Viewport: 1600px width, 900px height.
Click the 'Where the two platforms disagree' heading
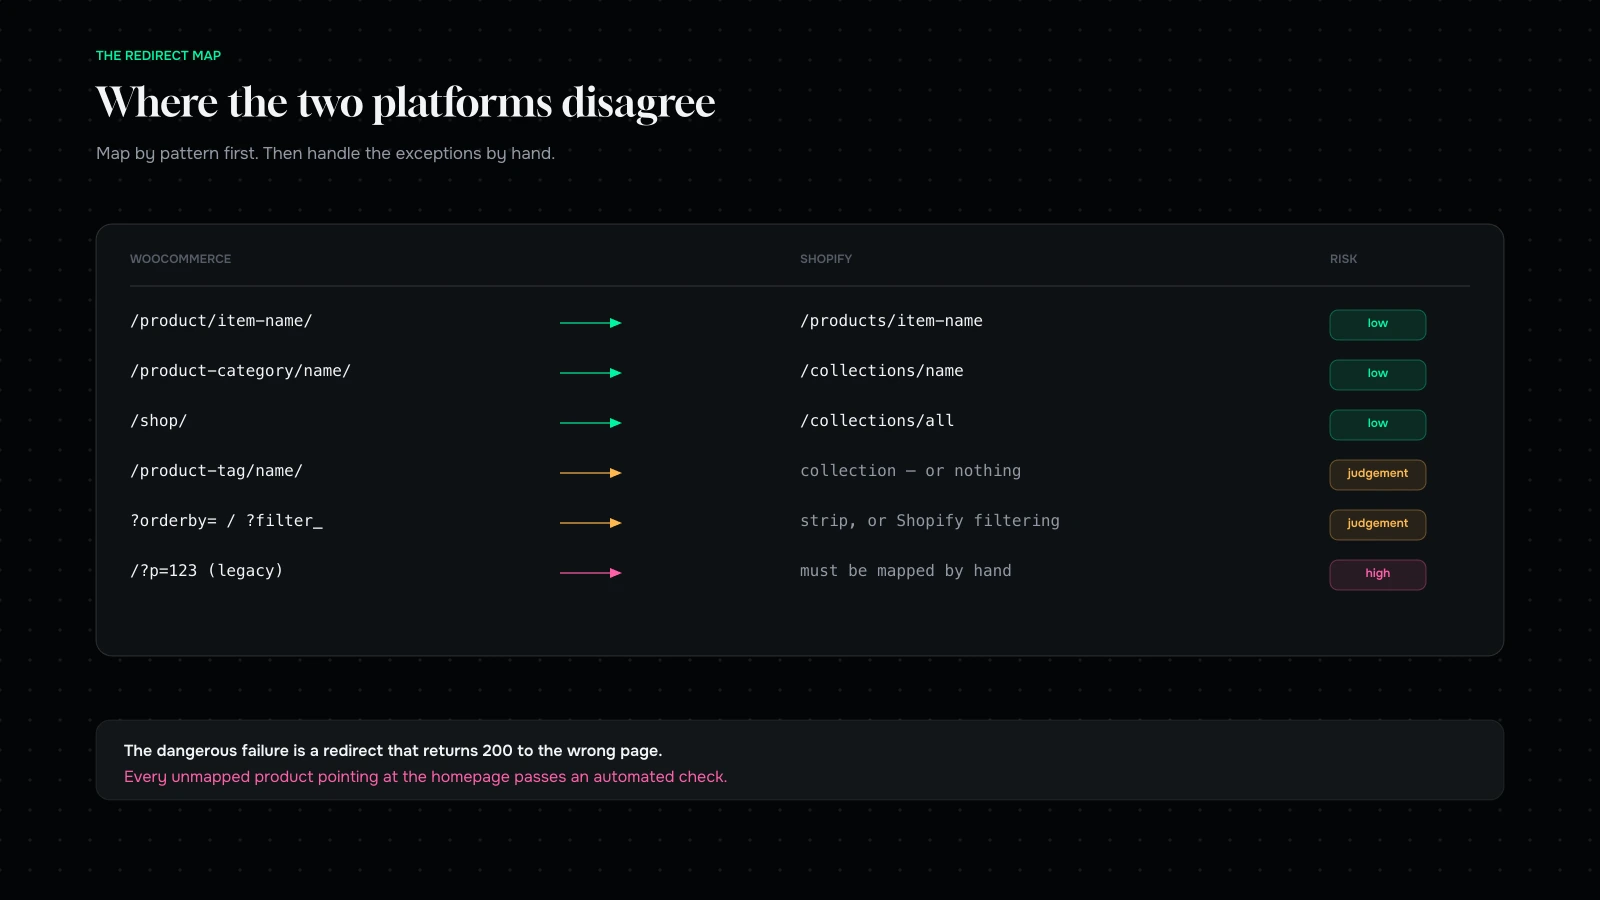[x=405, y=102]
